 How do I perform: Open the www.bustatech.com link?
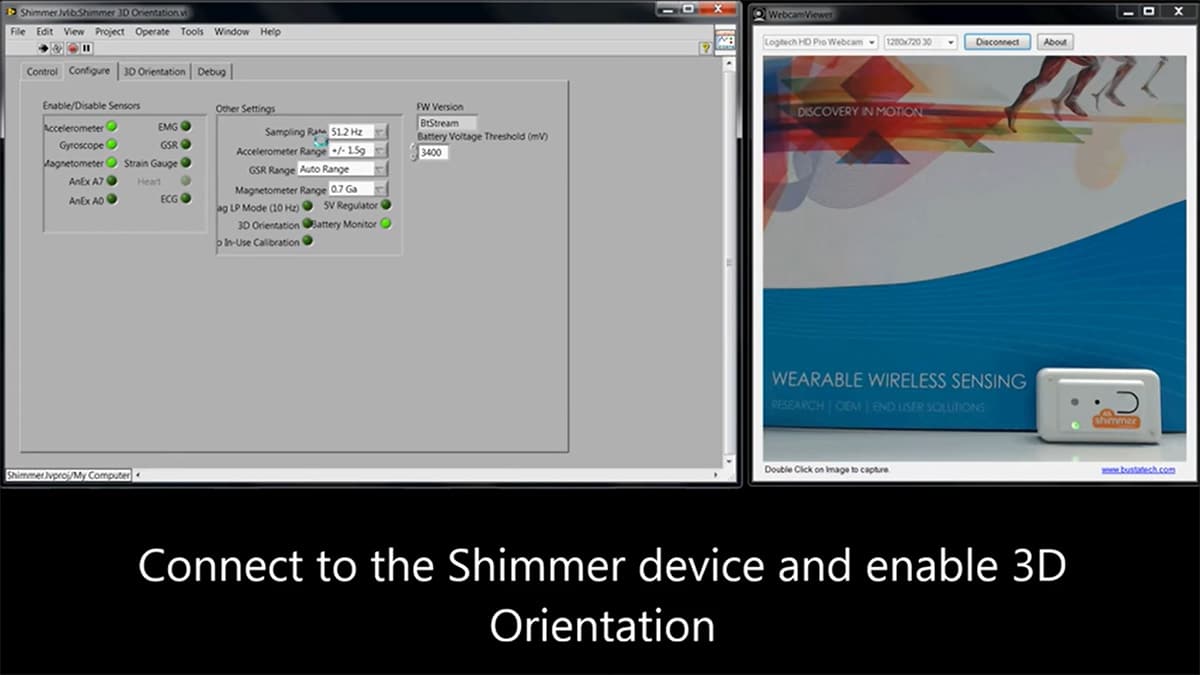pyautogui.click(x=1138, y=470)
